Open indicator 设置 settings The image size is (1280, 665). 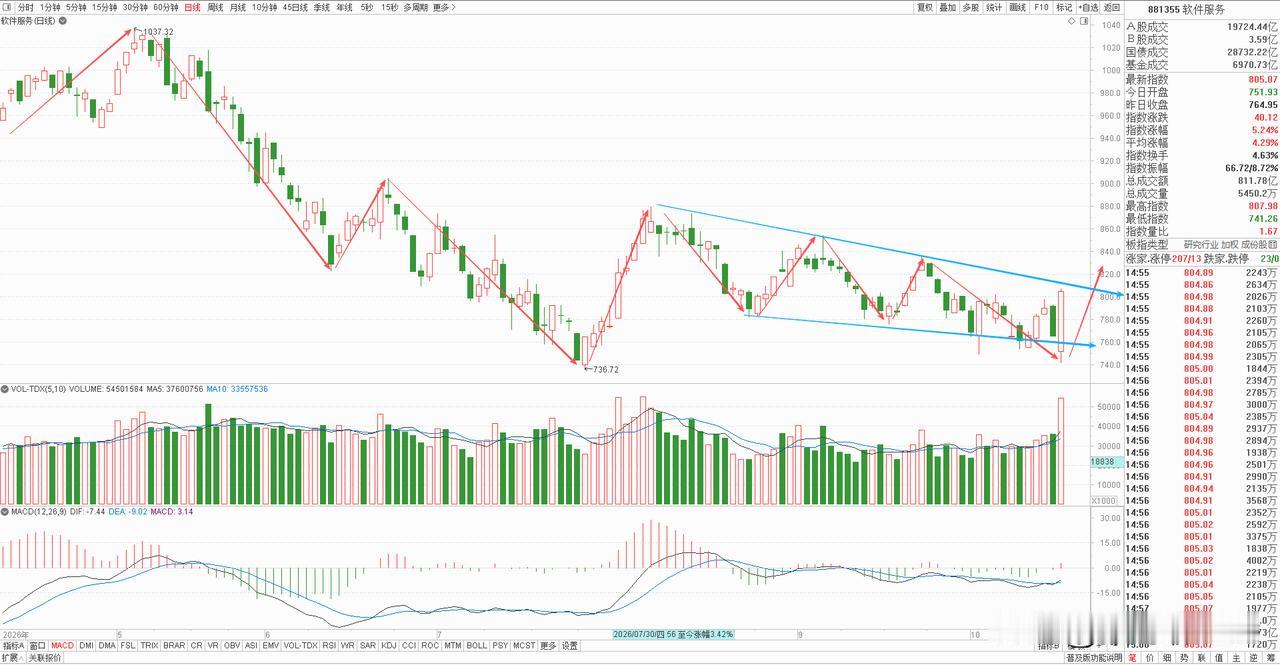pyautogui.click(x=570, y=646)
